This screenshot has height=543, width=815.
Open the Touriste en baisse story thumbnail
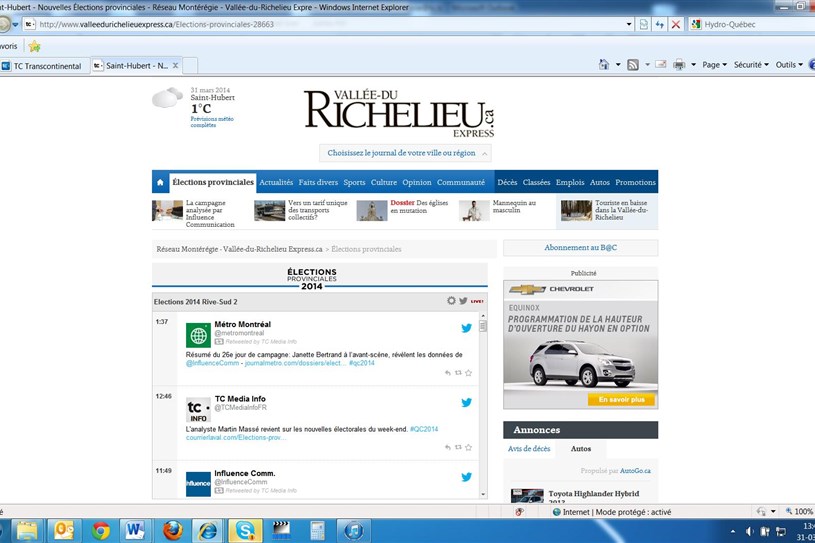[x=576, y=210]
